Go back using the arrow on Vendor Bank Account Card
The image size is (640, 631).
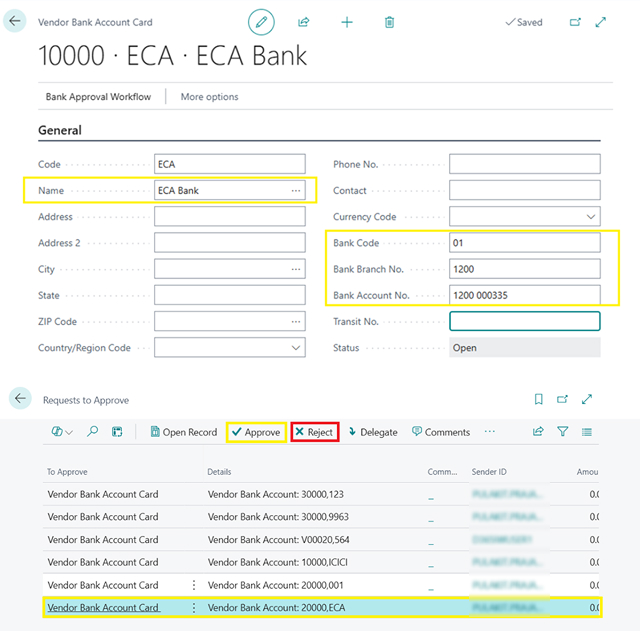[x=15, y=21]
